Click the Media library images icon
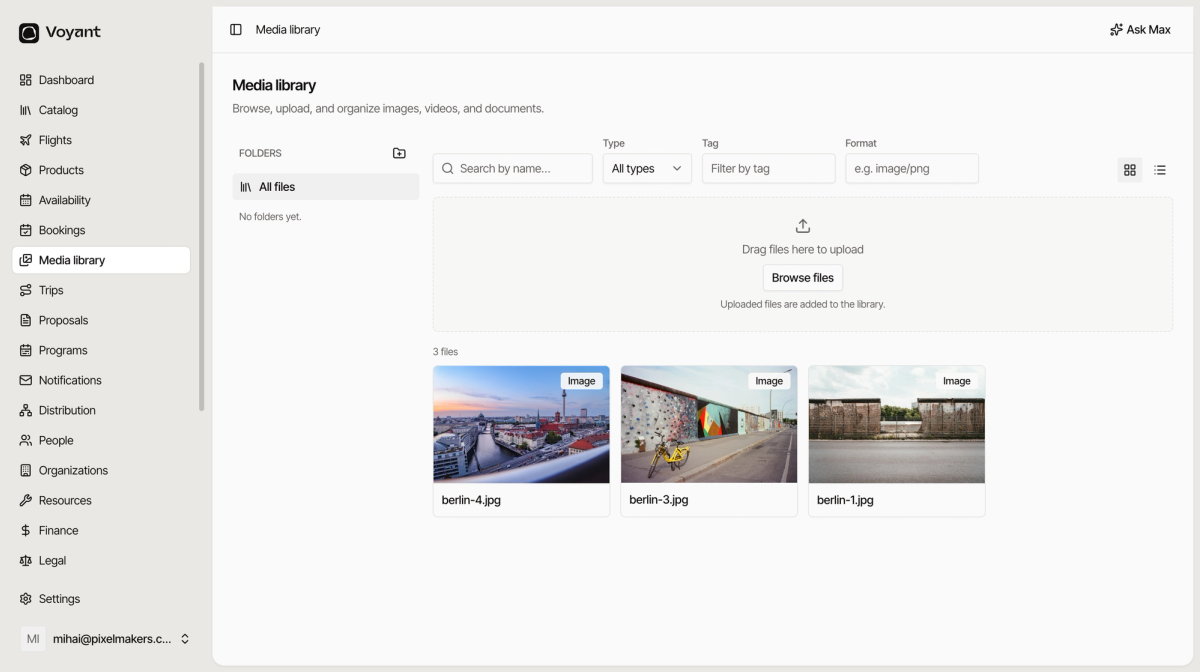The height and width of the screenshot is (672, 1200). pos(26,260)
